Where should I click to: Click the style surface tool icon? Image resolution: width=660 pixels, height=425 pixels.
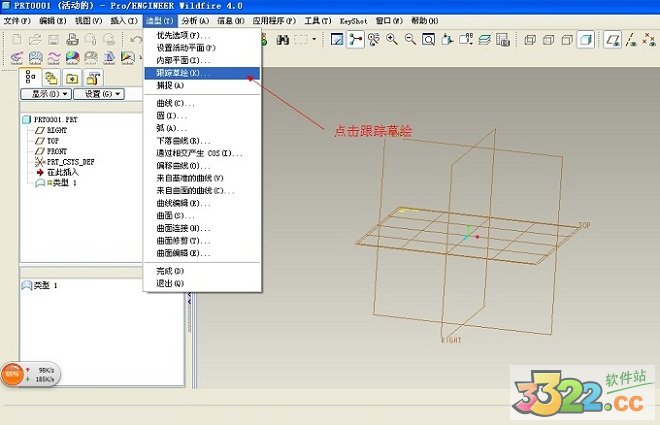[35, 57]
